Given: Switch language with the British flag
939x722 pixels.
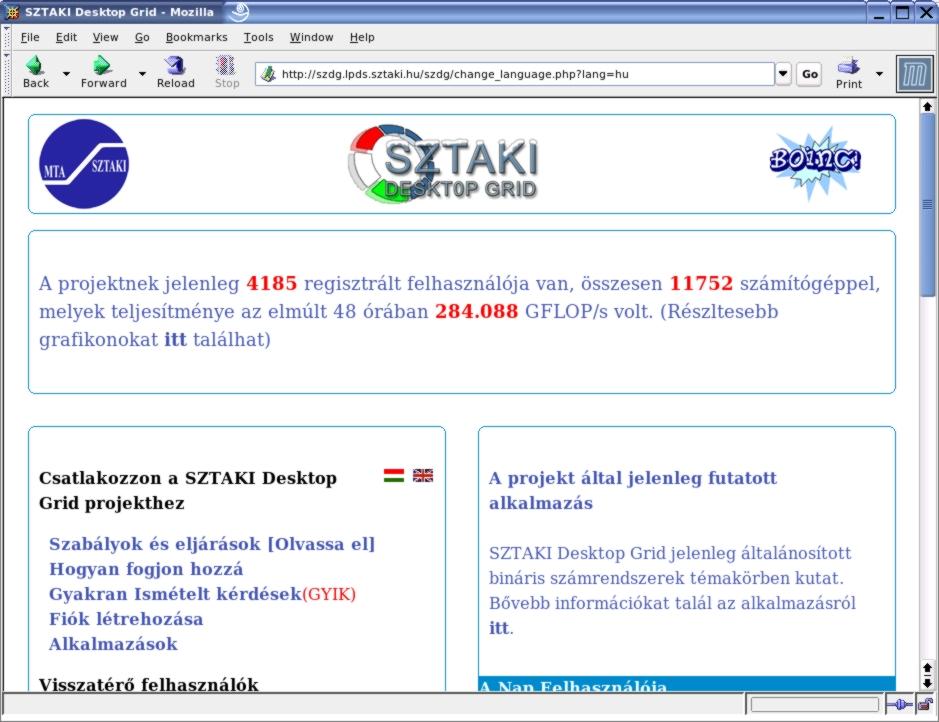Looking at the screenshot, I should 423,475.
